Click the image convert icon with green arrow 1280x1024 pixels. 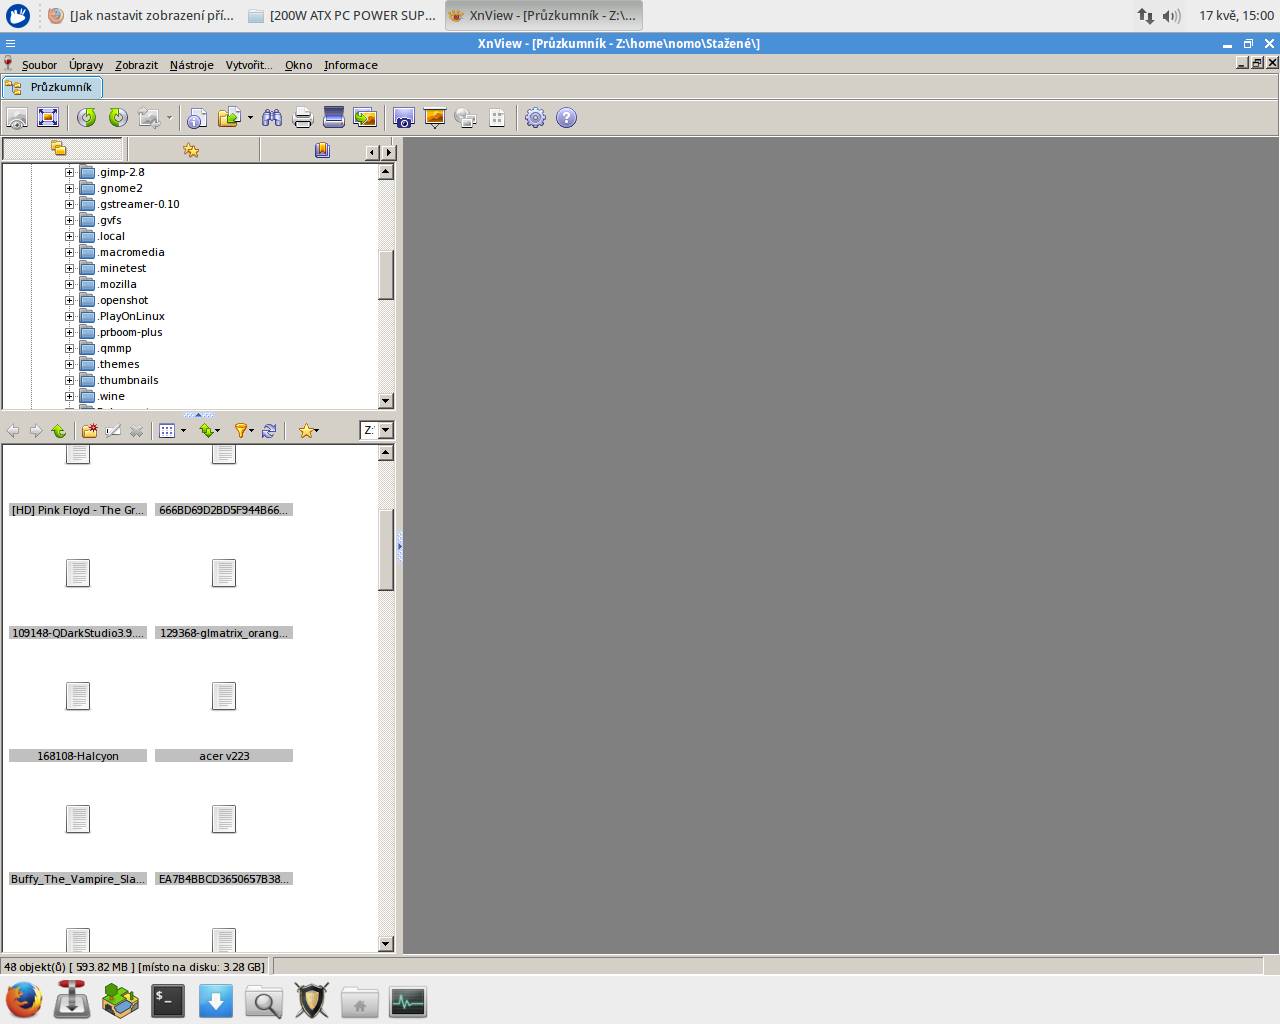[x=365, y=118]
